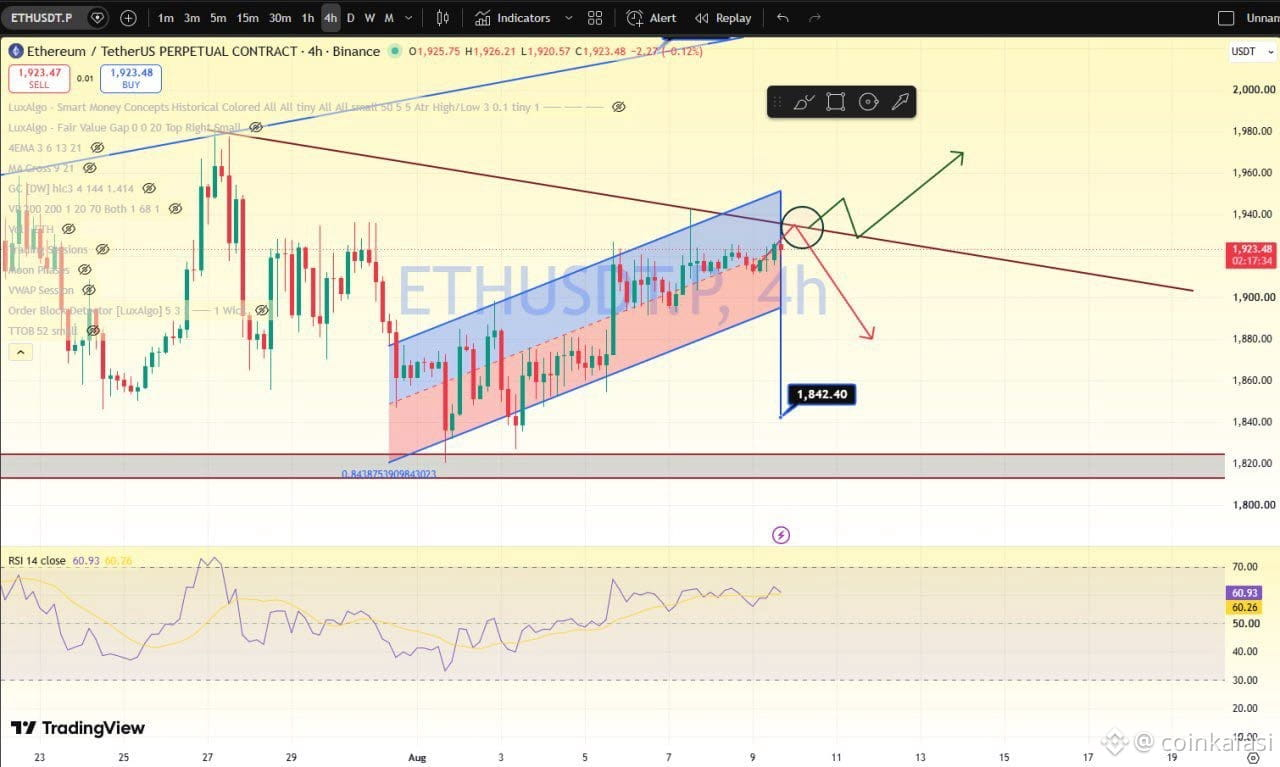Choose the 15m timeframe
This screenshot has width=1280, height=767.
click(x=248, y=18)
